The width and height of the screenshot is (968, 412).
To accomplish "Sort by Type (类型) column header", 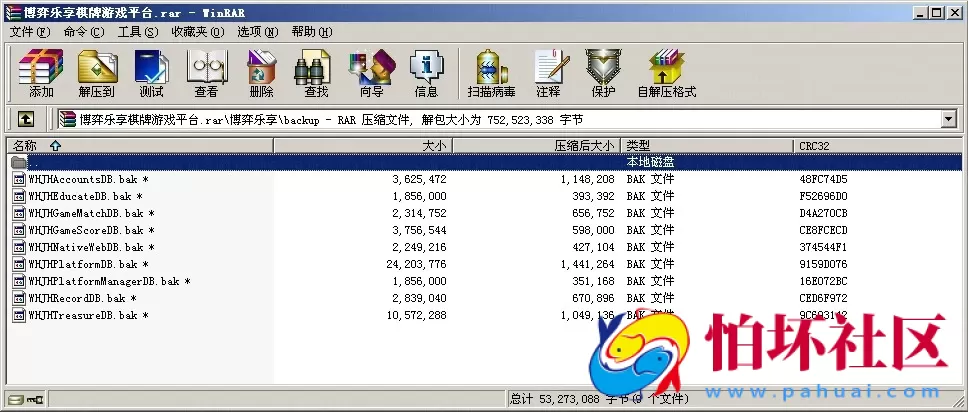I will tap(707, 146).
